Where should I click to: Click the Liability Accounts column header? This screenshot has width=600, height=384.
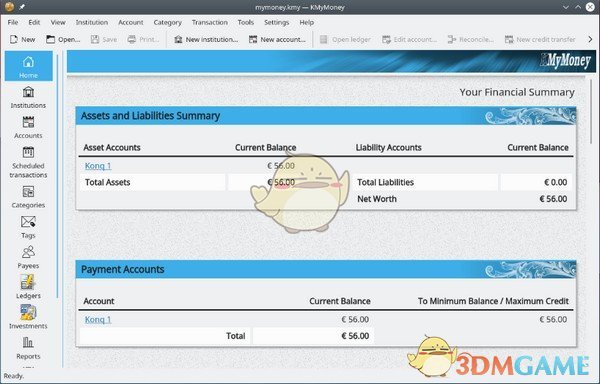tap(388, 148)
